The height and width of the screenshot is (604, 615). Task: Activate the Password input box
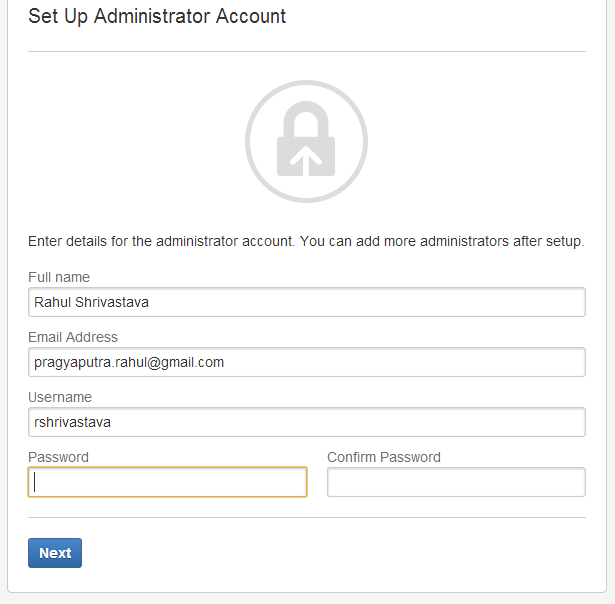(x=167, y=482)
